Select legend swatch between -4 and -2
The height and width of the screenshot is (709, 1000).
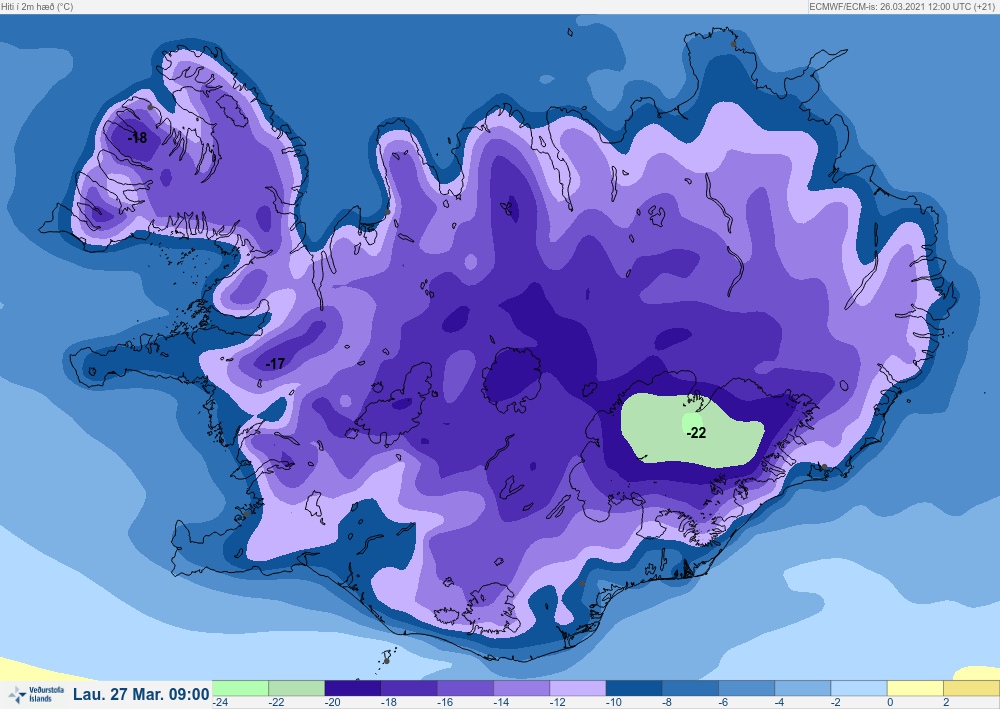(802, 688)
